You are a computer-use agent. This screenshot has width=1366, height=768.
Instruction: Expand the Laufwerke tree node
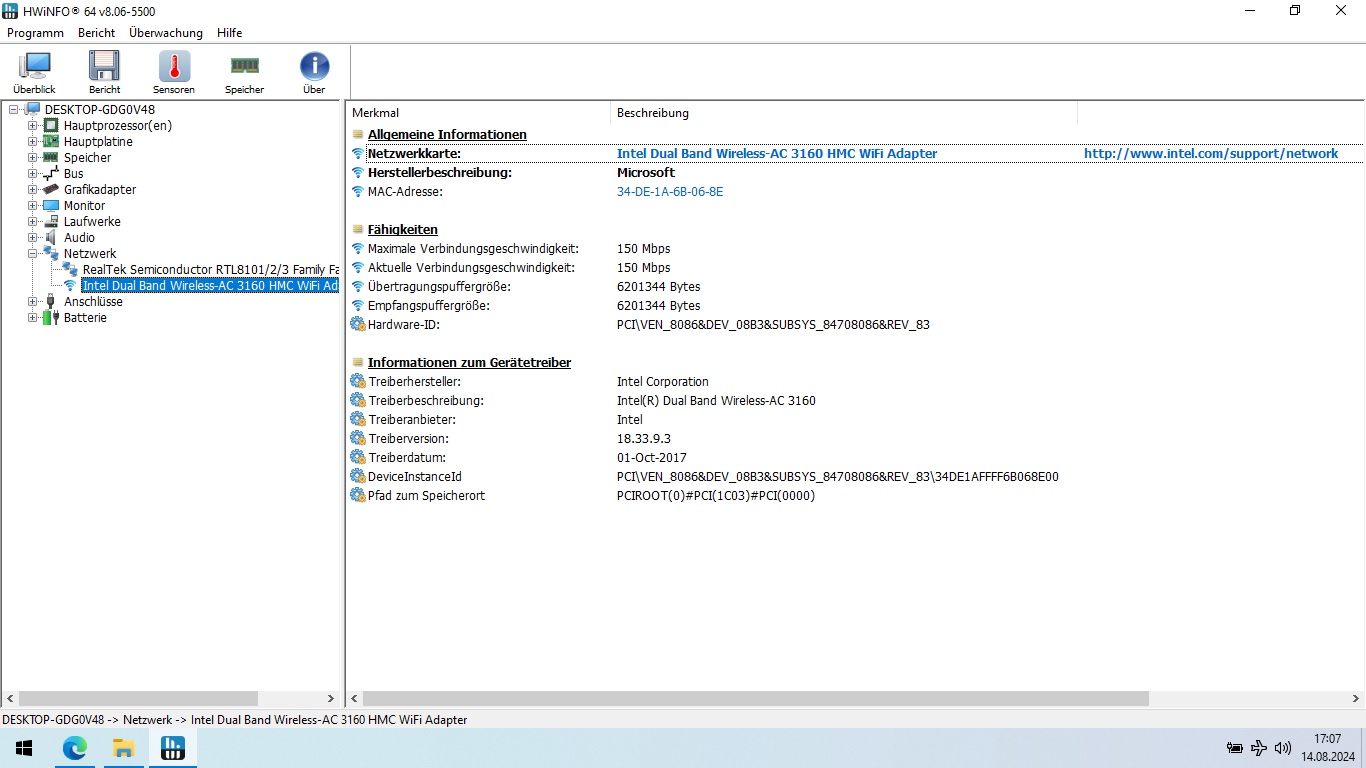pos(33,222)
